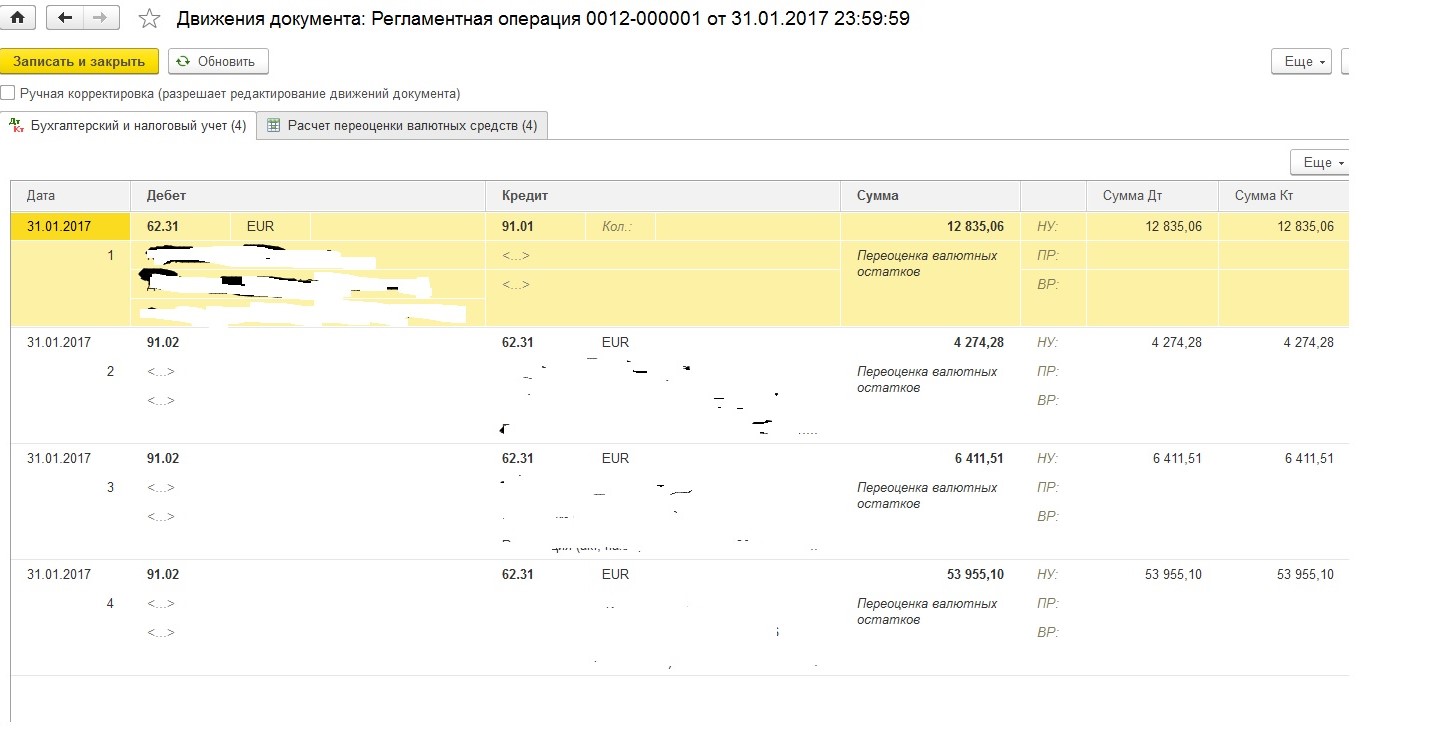Click the Обновить button
The height and width of the screenshot is (746, 1439).
coord(218,62)
